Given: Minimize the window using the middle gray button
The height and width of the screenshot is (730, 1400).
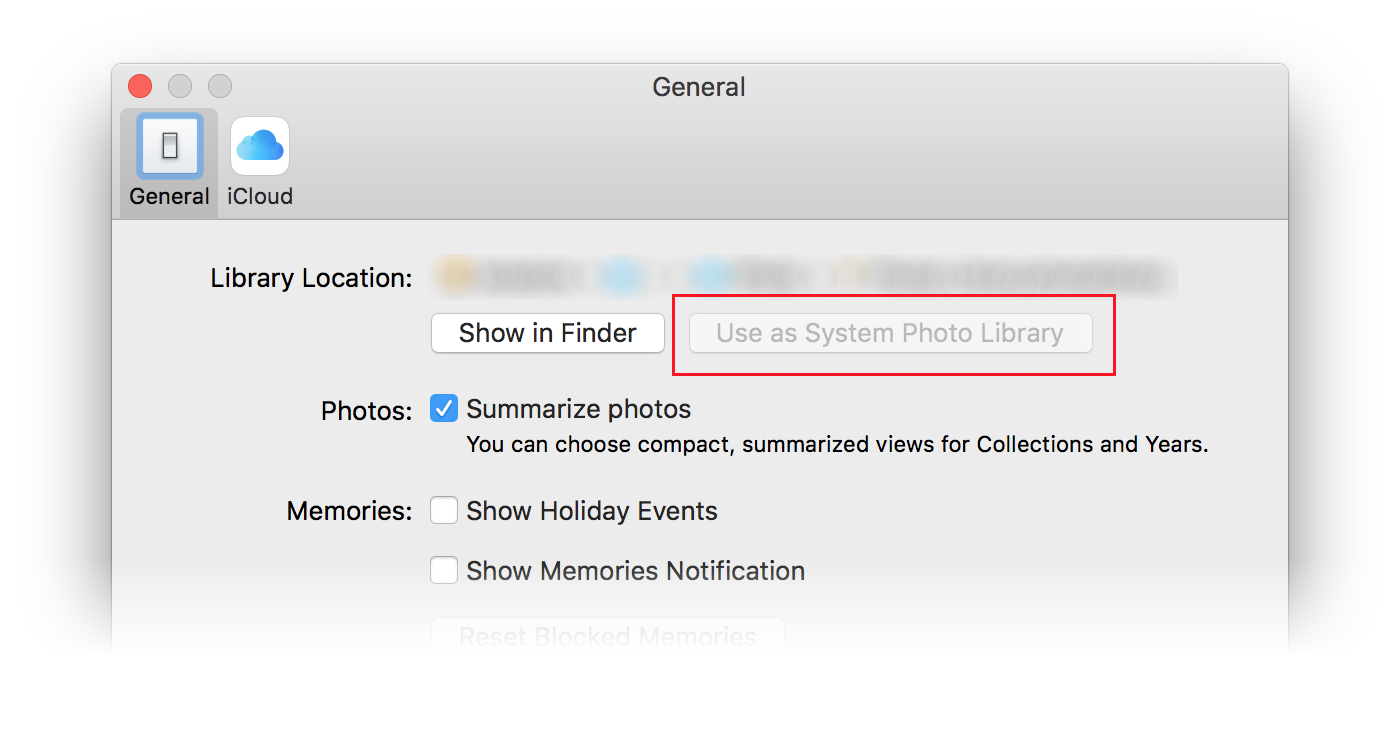Looking at the screenshot, I should click(x=180, y=86).
